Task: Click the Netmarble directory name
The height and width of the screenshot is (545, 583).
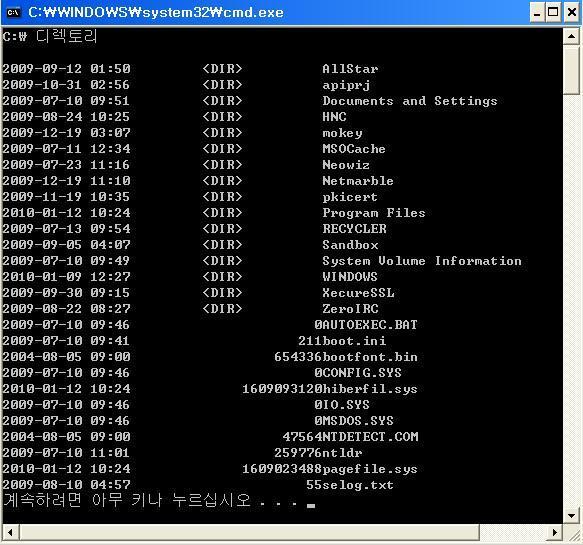Action: pos(358,181)
